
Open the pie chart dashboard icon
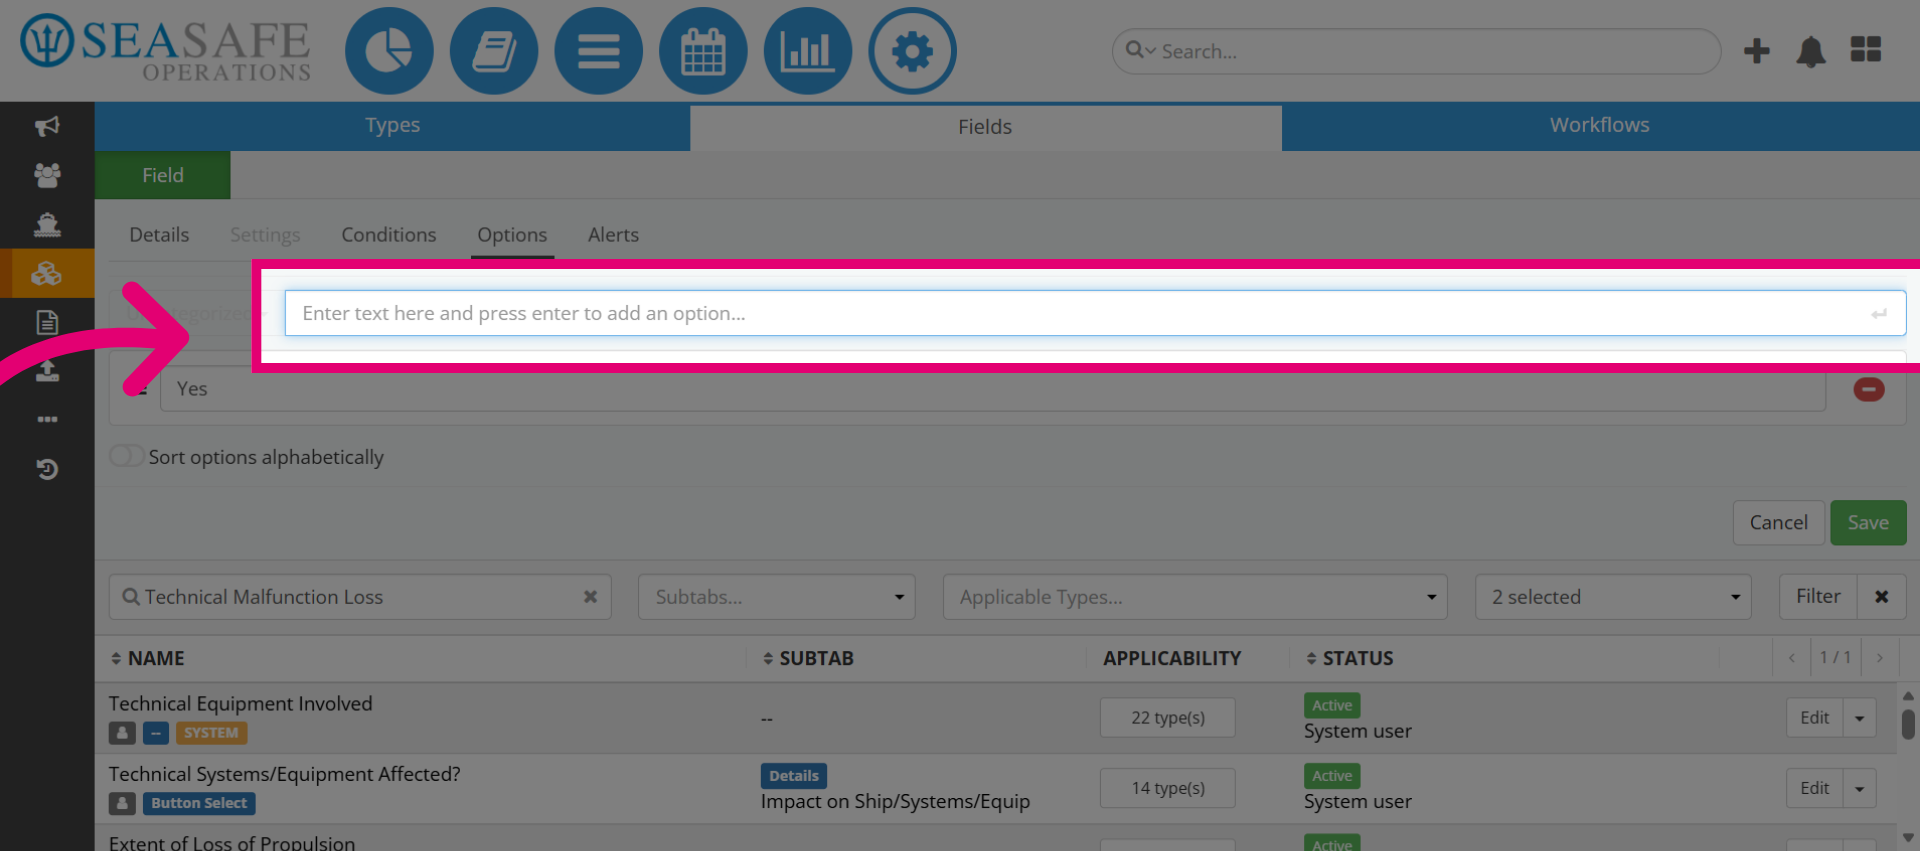pyautogui.click(x=389, y=51)
